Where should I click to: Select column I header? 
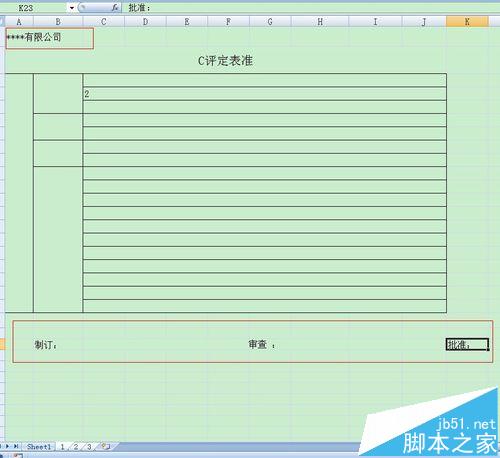coord(375,22)
